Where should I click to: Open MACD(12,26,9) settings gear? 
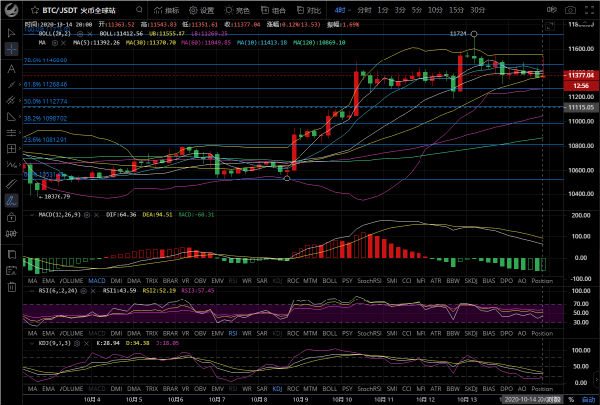pos(87,215)
